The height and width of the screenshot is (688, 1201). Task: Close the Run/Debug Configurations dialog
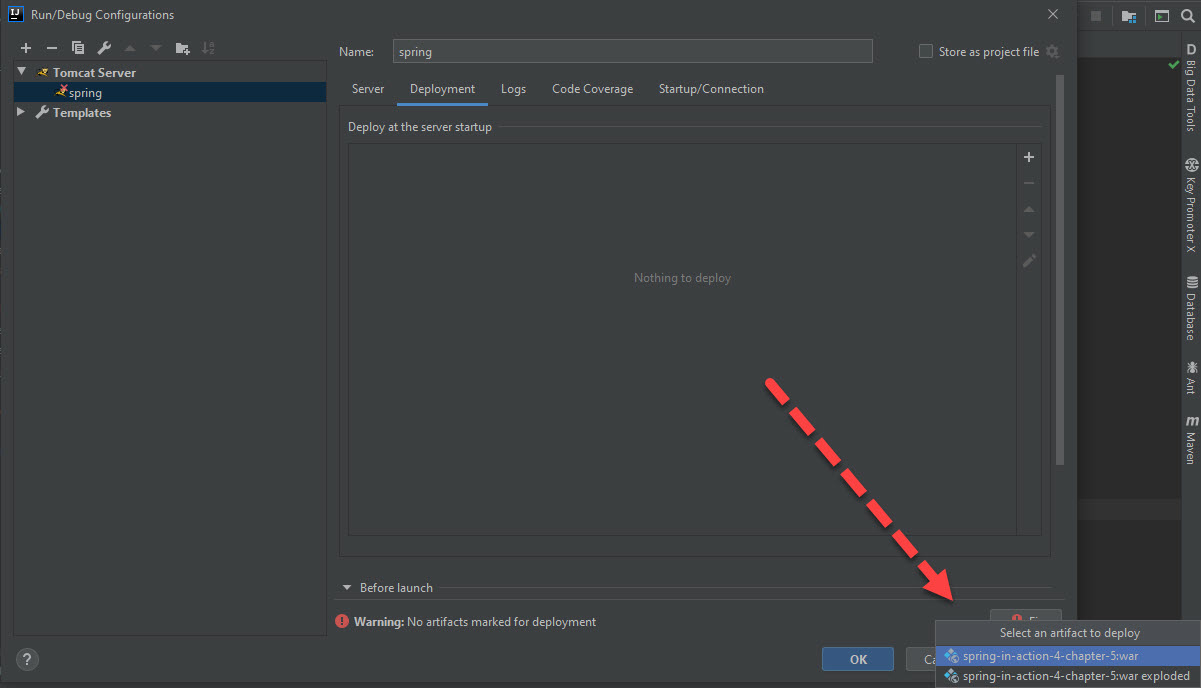[x=1053, y=14]
